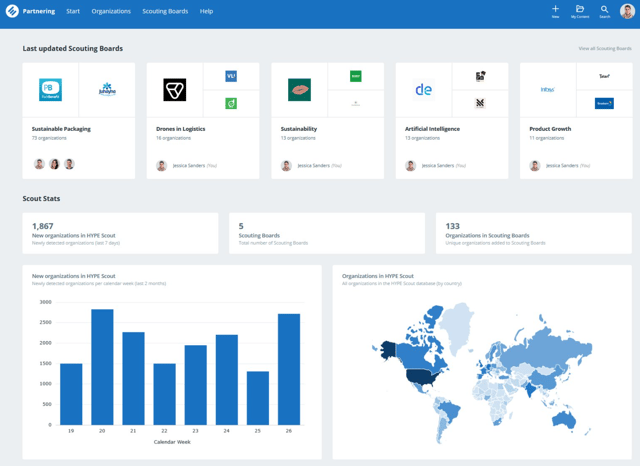640x466 pixels.
Task: Click the New plus icon
Action: point(556,9)
